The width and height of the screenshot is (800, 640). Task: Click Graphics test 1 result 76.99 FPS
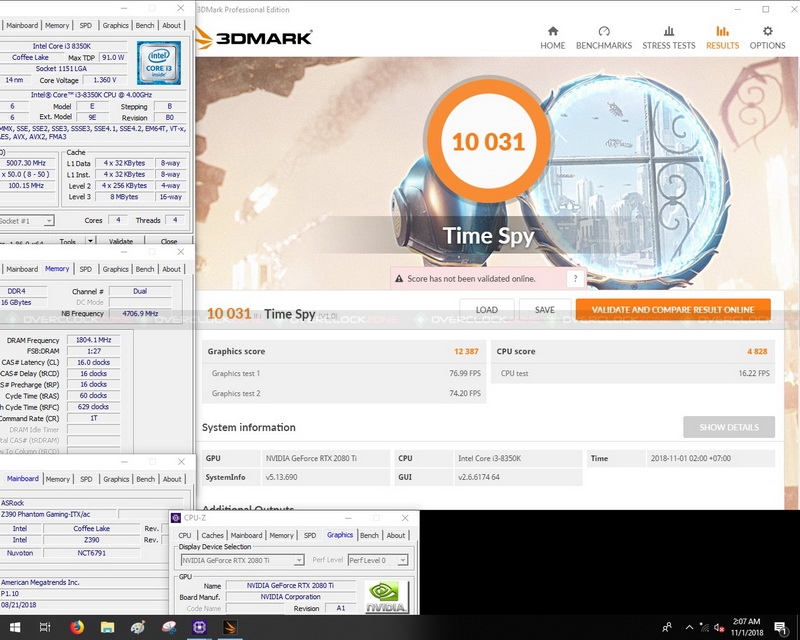click(x=465, y=373)
